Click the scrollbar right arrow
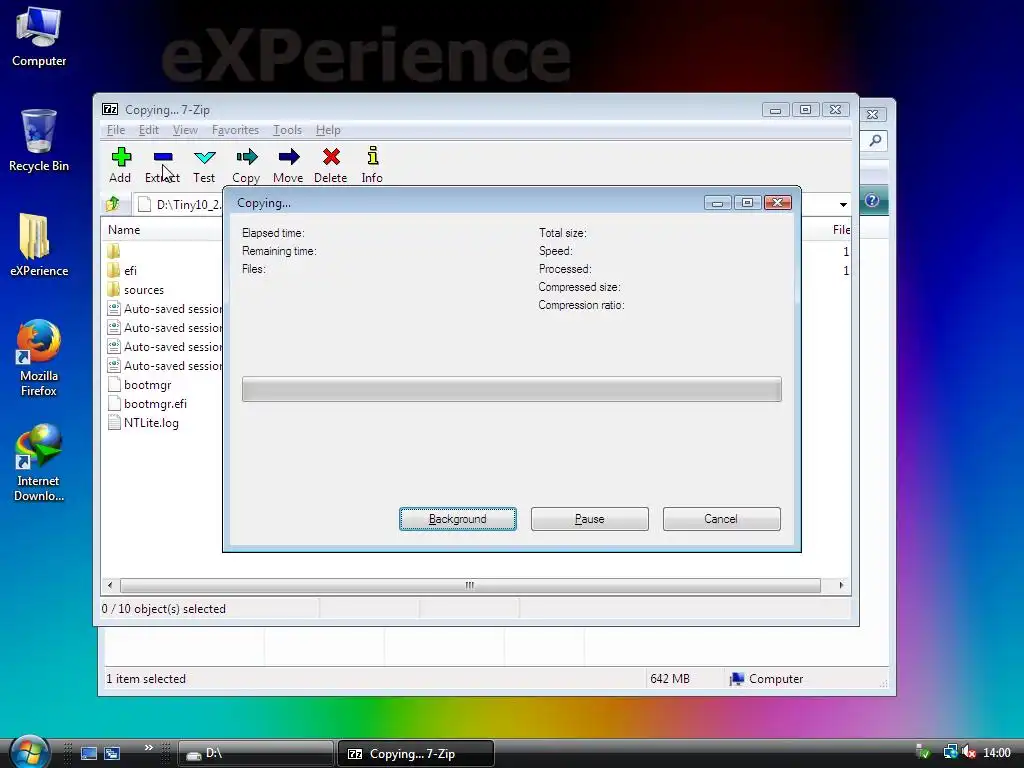 point(841,585)
